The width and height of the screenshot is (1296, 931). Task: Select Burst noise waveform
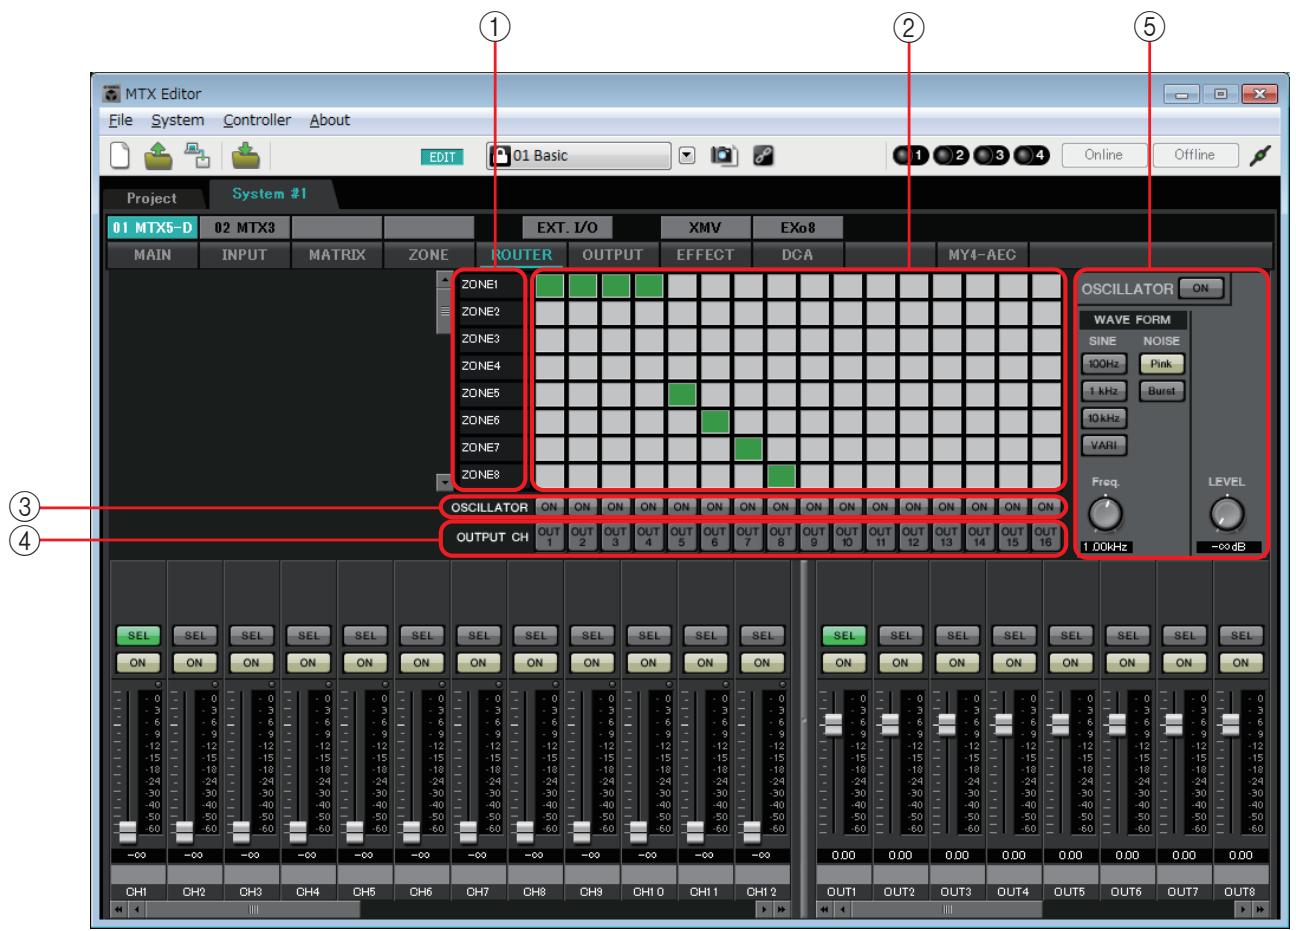coord(1161,391)
